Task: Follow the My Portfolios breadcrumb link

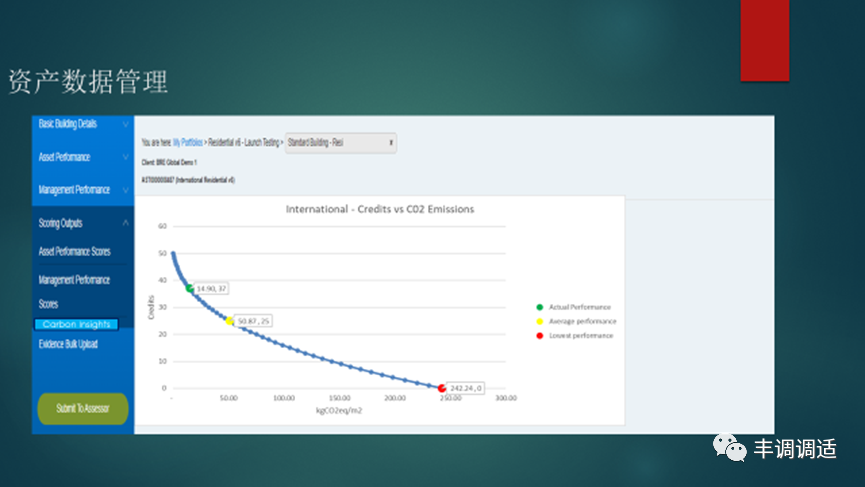Action: coord(188,143)
